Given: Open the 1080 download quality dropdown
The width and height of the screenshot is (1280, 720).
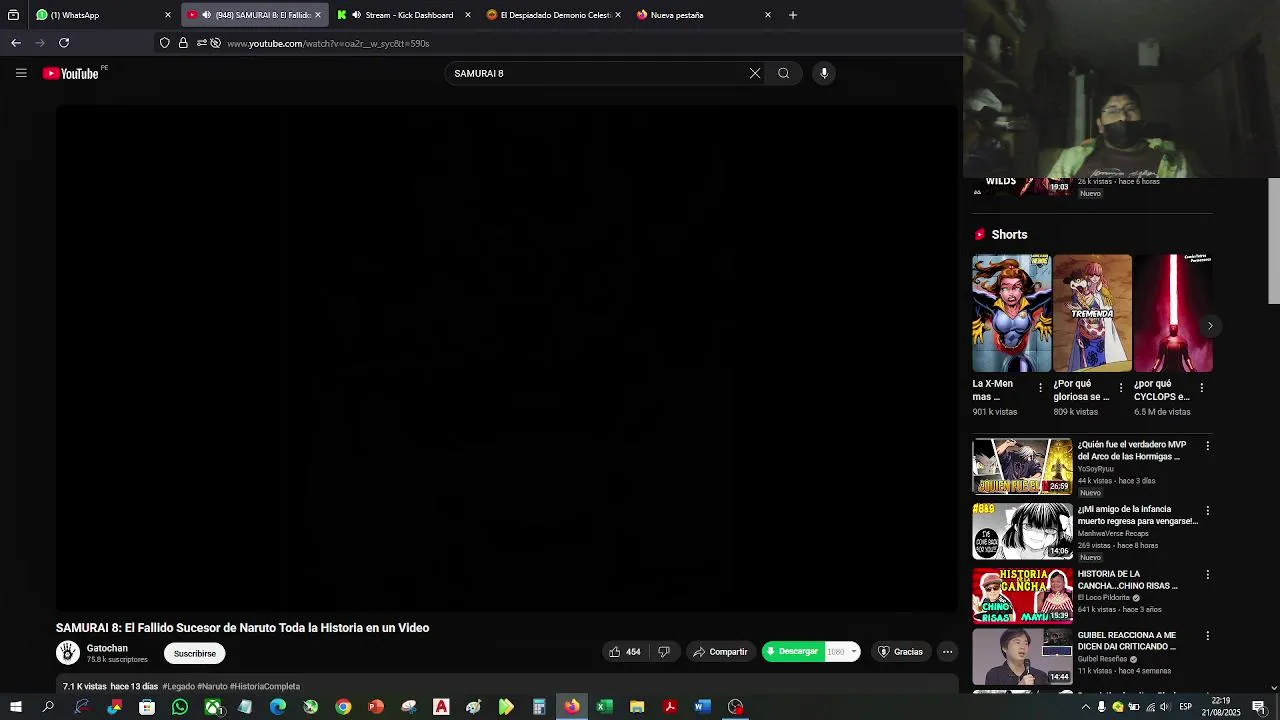Looking at the screenshot, I should (842, 652).
